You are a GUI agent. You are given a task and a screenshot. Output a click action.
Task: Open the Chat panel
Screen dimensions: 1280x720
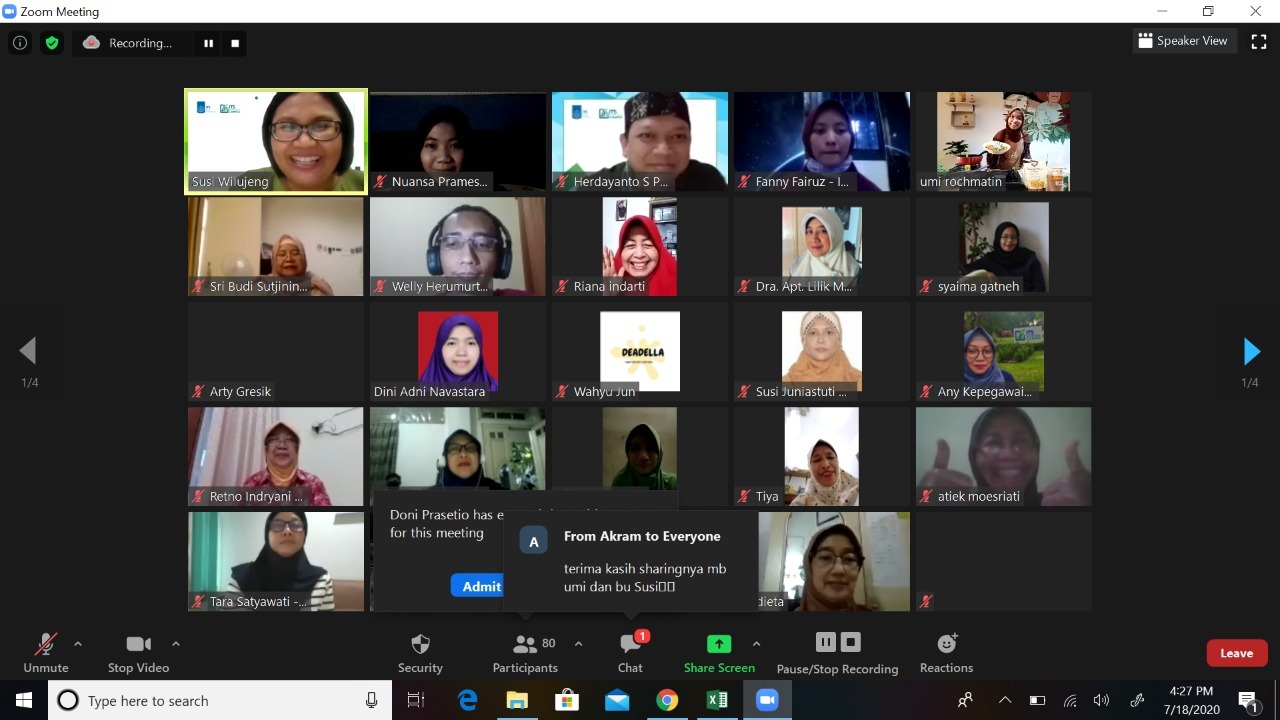tap(630, 652)
